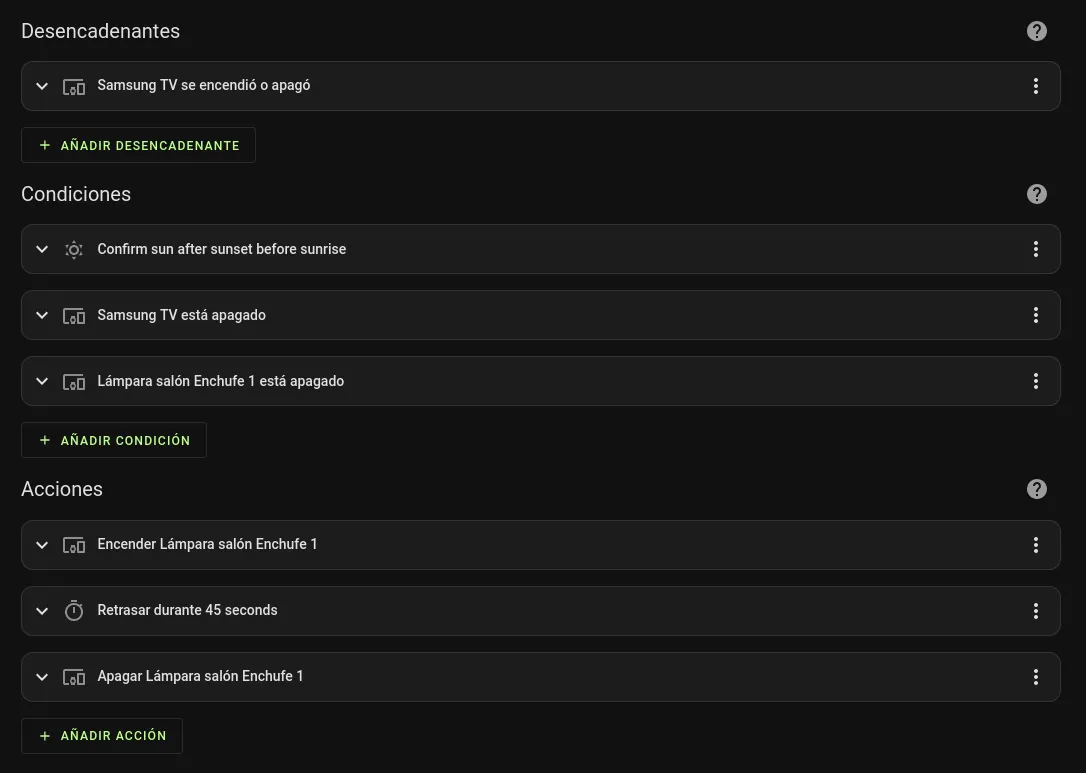Screen dimensions: 1086x773
Task: Click the device icon on Lámpara salón está apagado
Action: click(x=74, y=381)
